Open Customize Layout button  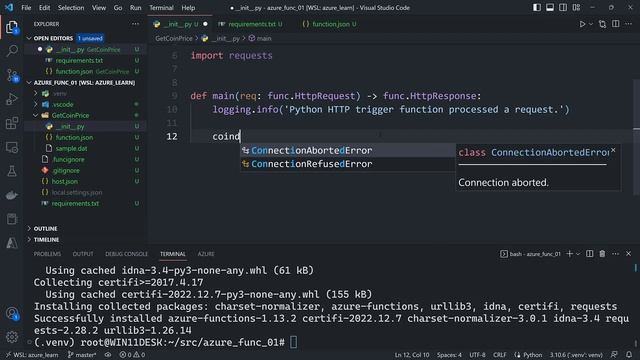click(x=576, y=7)
